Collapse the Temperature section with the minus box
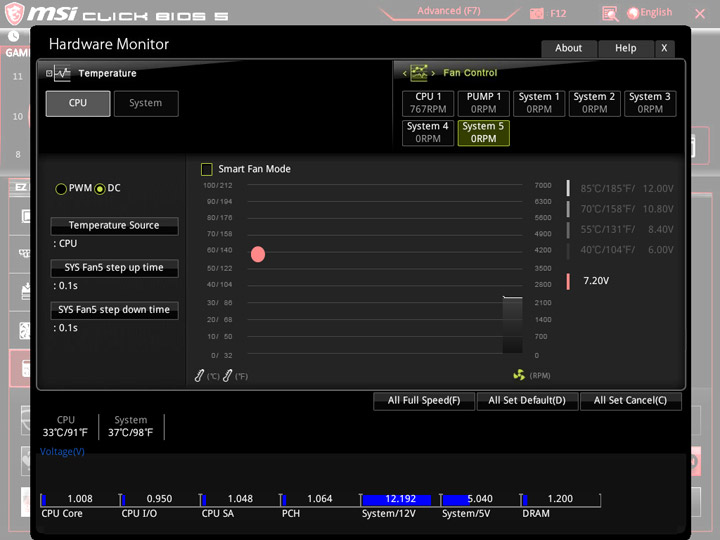720x540 pixels. click(49, 73)
